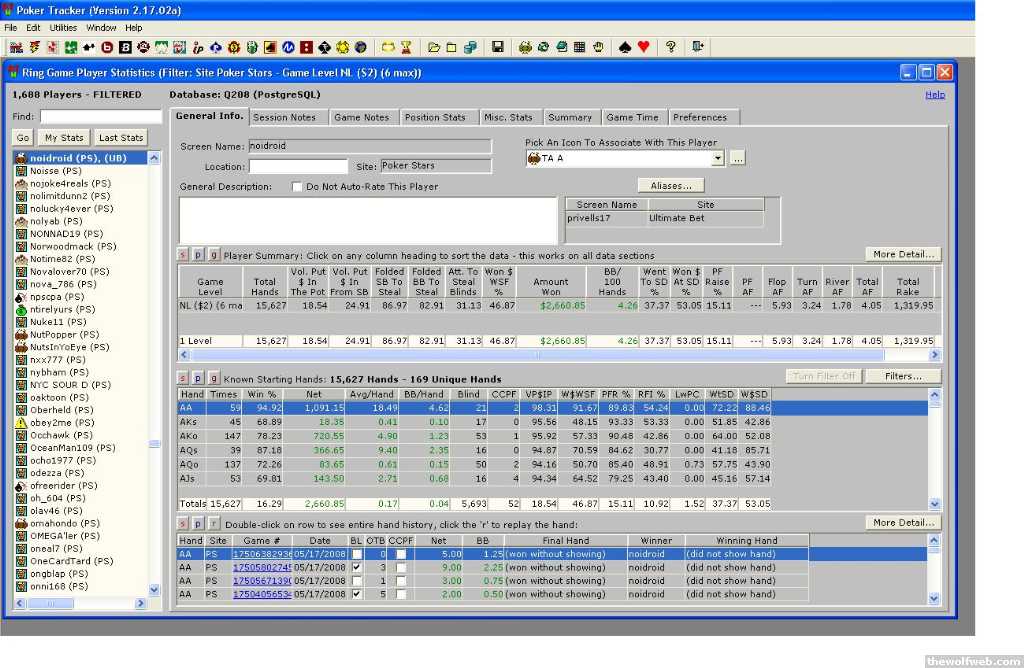1024x668 pixels.
Task: Click the red heart toolbar icon
Action: [x=643, y=47]
